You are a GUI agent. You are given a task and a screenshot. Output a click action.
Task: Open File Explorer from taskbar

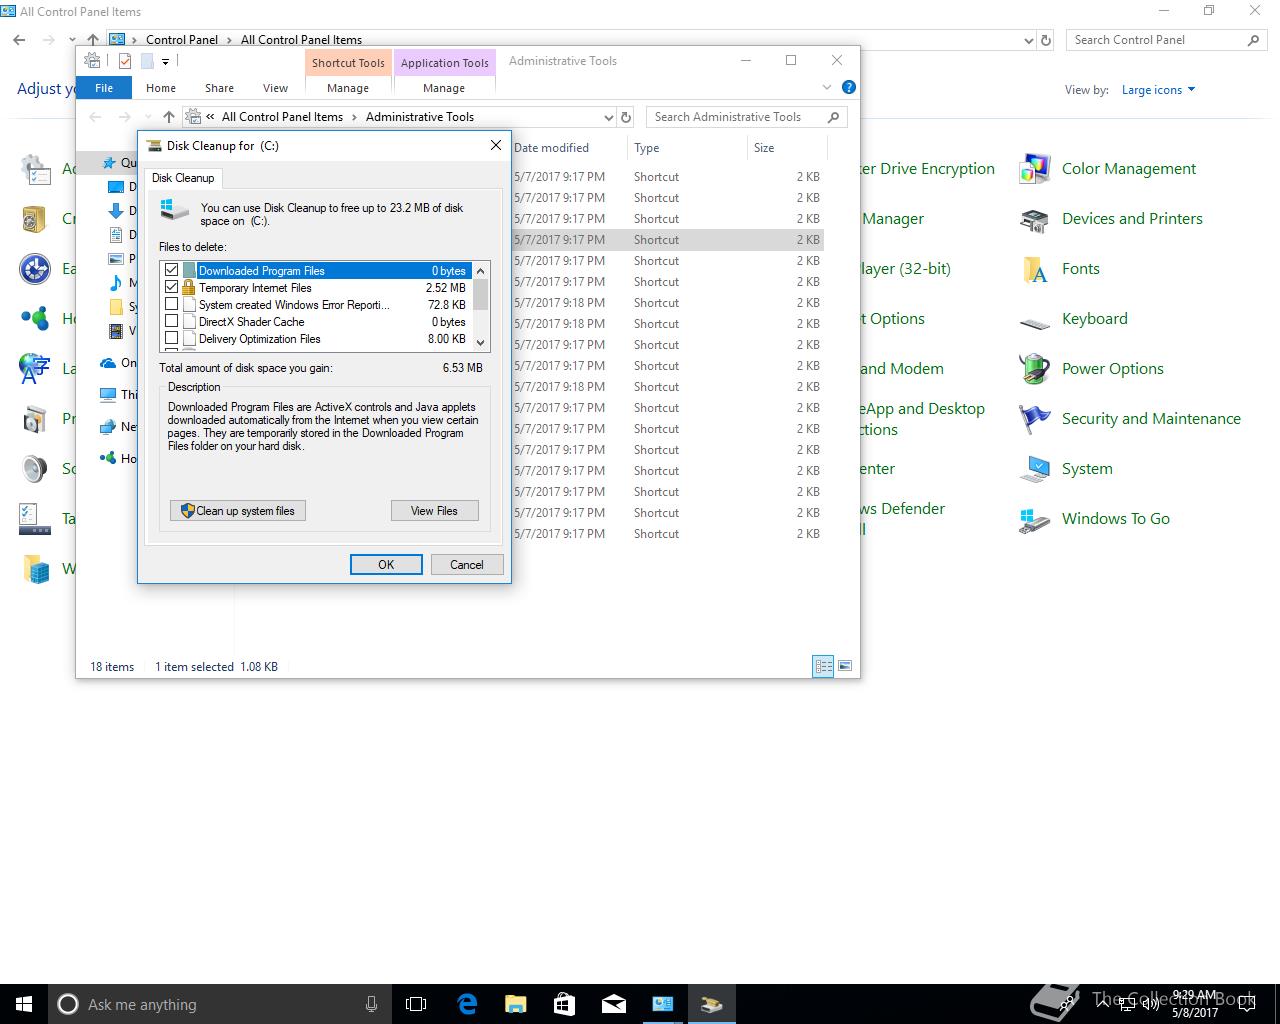(x=515, y=1004)
